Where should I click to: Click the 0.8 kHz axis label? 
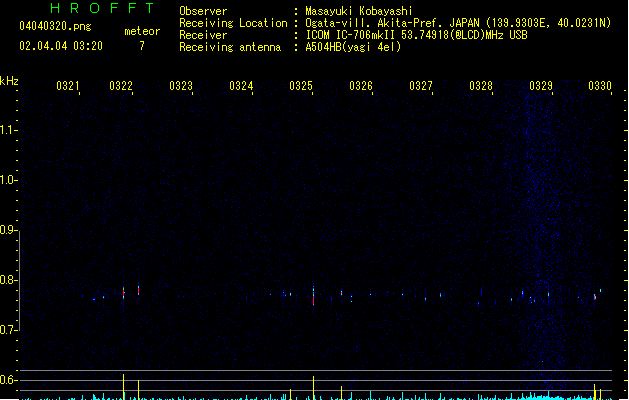[x=8, y=280]
